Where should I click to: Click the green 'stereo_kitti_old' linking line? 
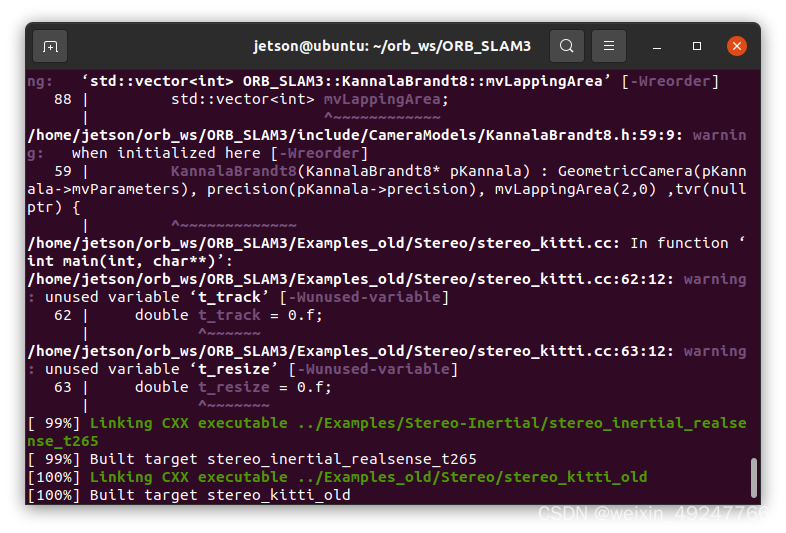[338, 477]
